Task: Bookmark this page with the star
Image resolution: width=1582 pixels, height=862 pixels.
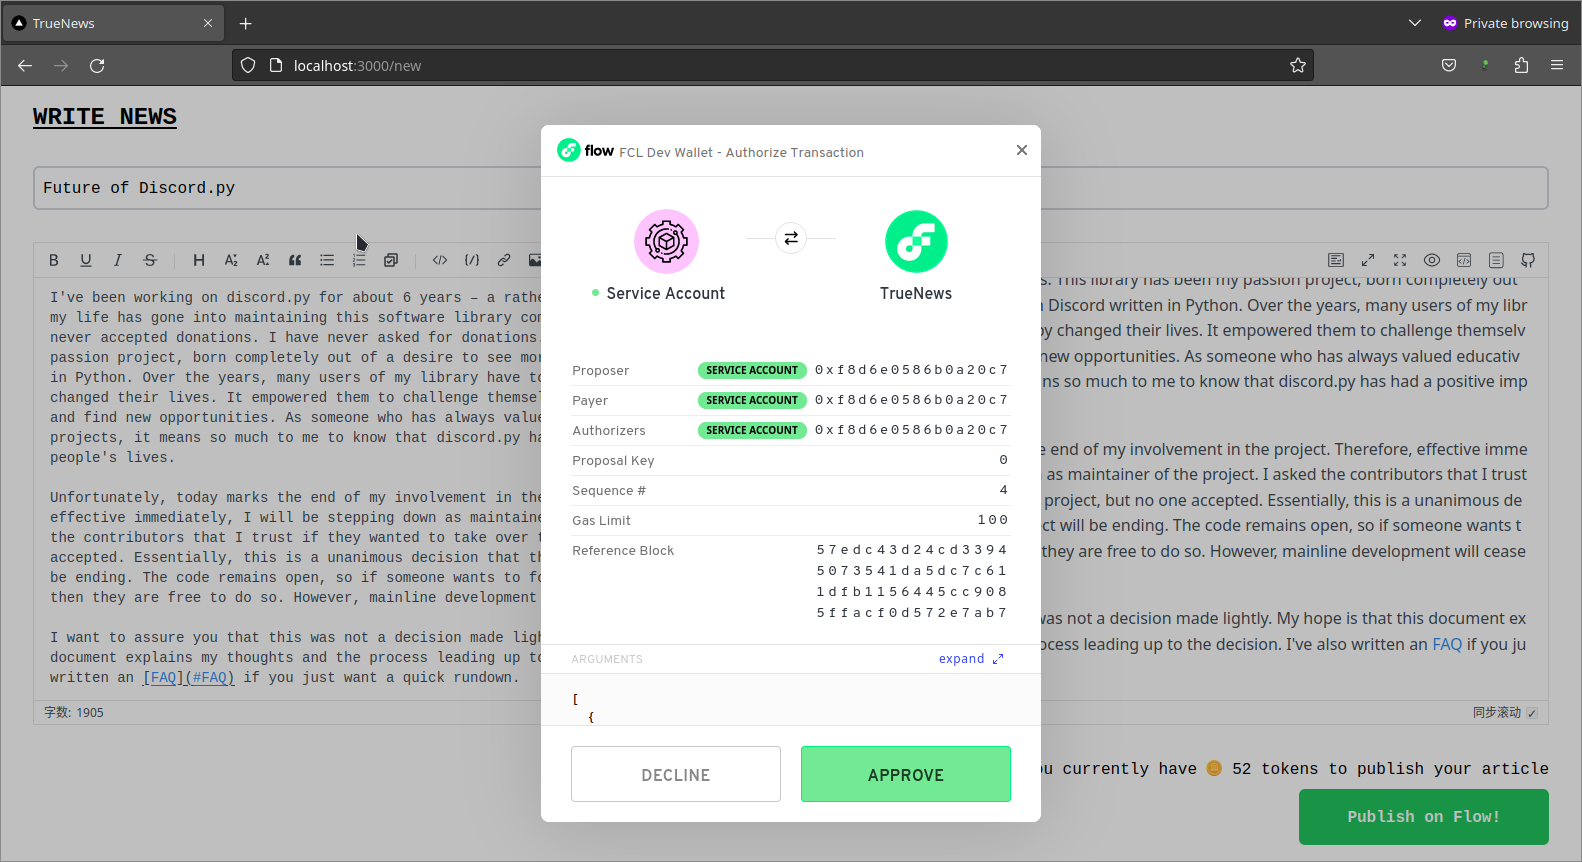Action: coord(1298,66)
